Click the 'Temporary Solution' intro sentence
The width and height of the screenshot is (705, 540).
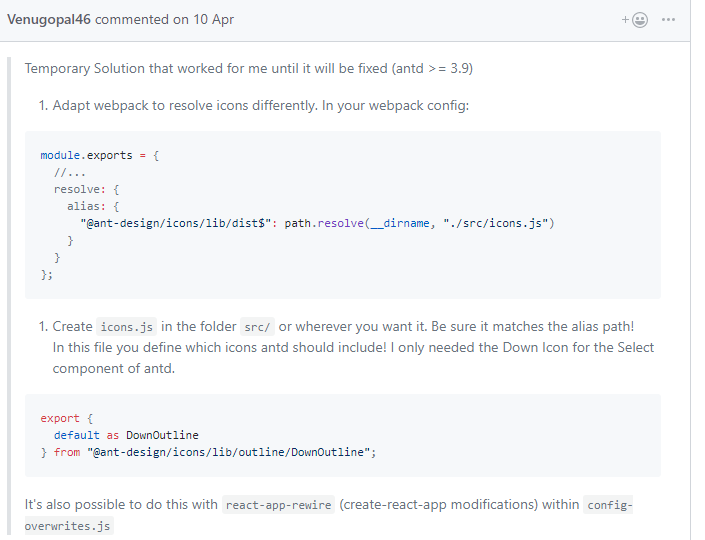[249, 68]
